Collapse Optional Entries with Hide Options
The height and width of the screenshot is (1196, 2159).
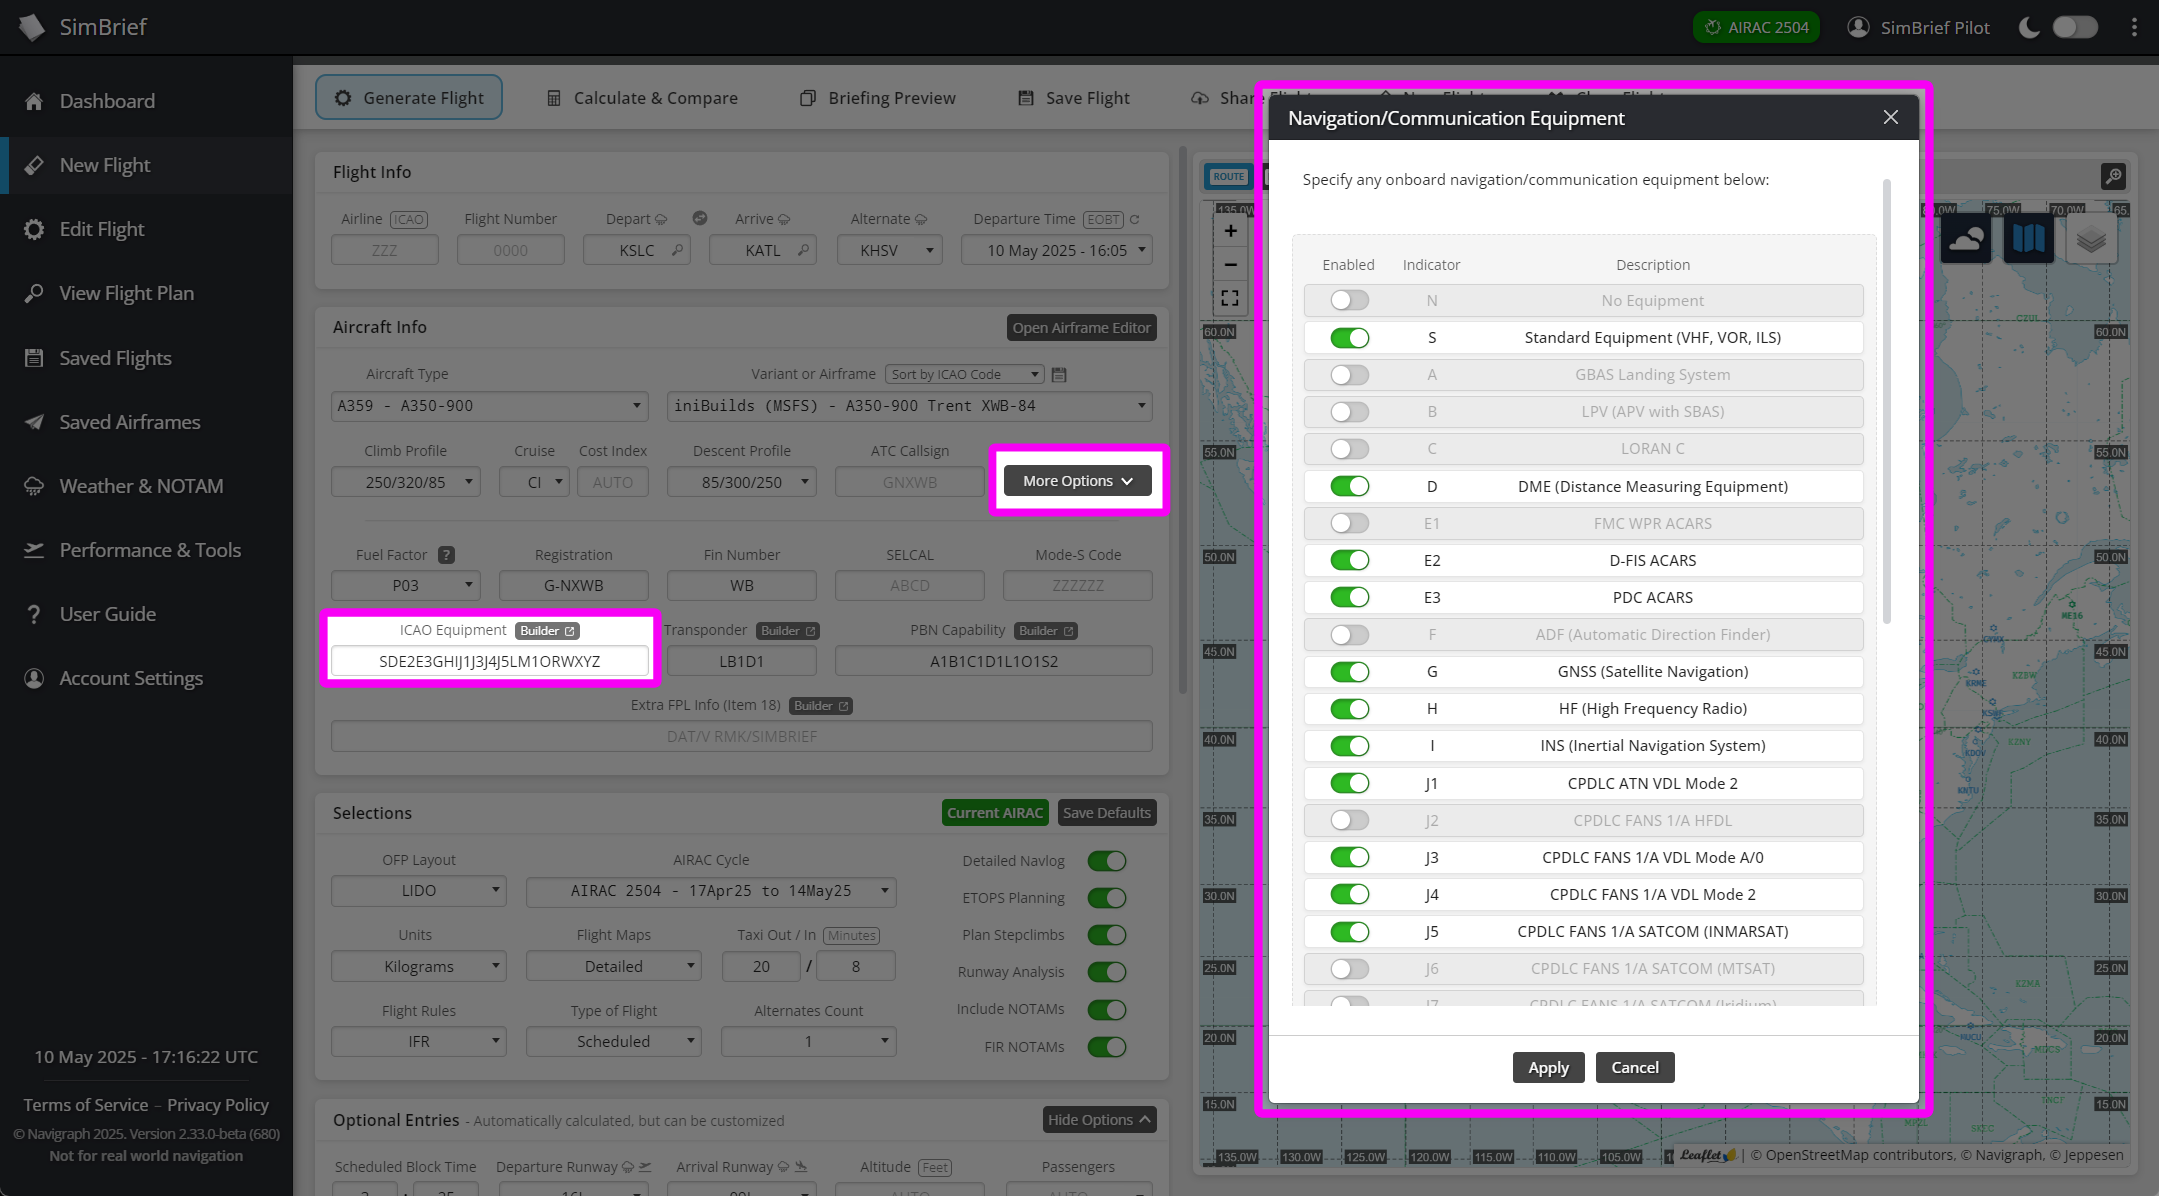click(x=1098, y=1119)
